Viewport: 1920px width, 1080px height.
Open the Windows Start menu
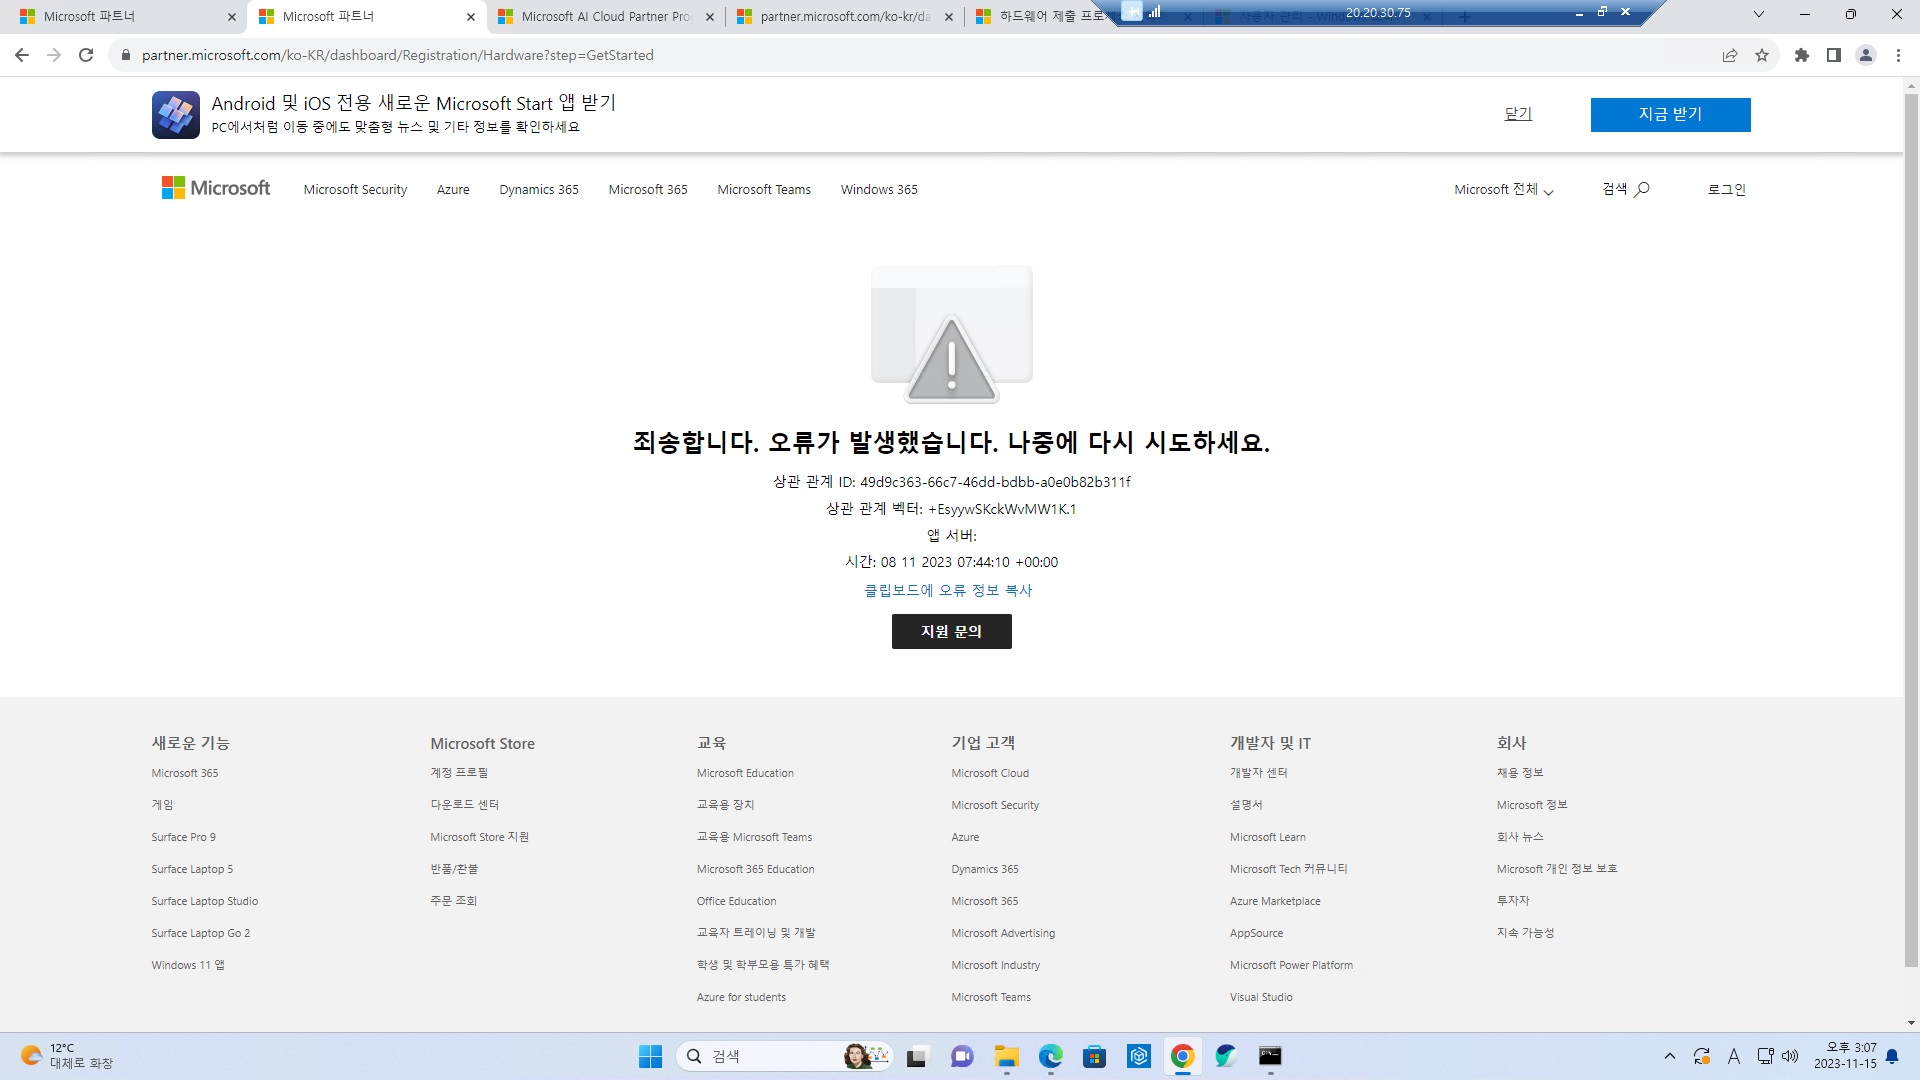click(x=649, y=1056)
